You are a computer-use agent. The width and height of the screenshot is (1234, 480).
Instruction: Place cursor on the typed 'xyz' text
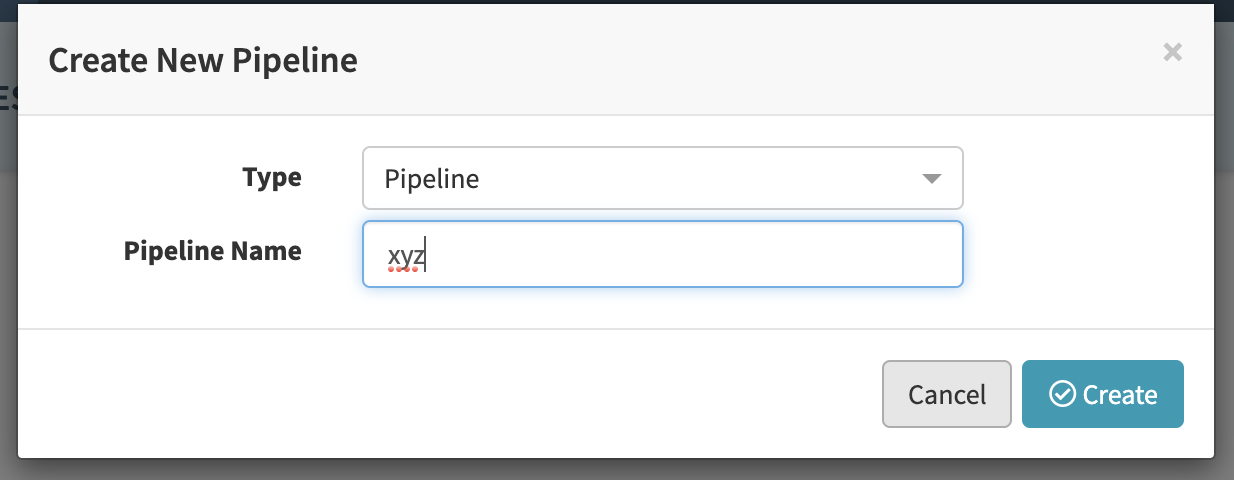pyautogui.click(x=406, y=256)
